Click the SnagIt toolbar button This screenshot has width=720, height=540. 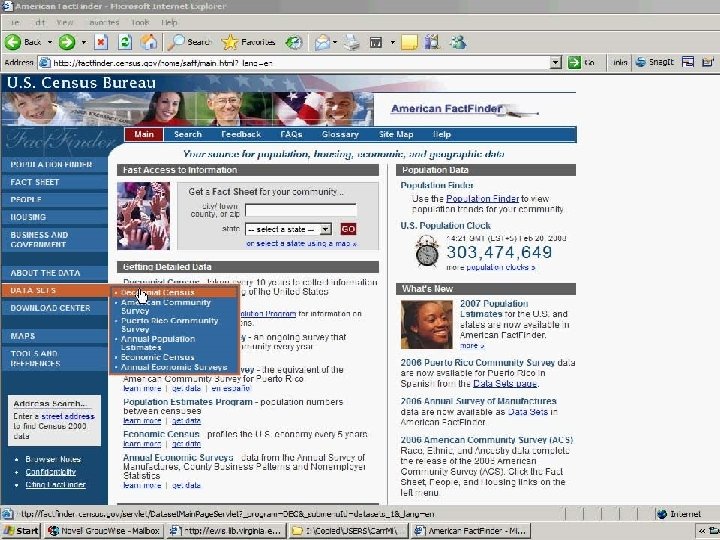[x=655, y=62]
